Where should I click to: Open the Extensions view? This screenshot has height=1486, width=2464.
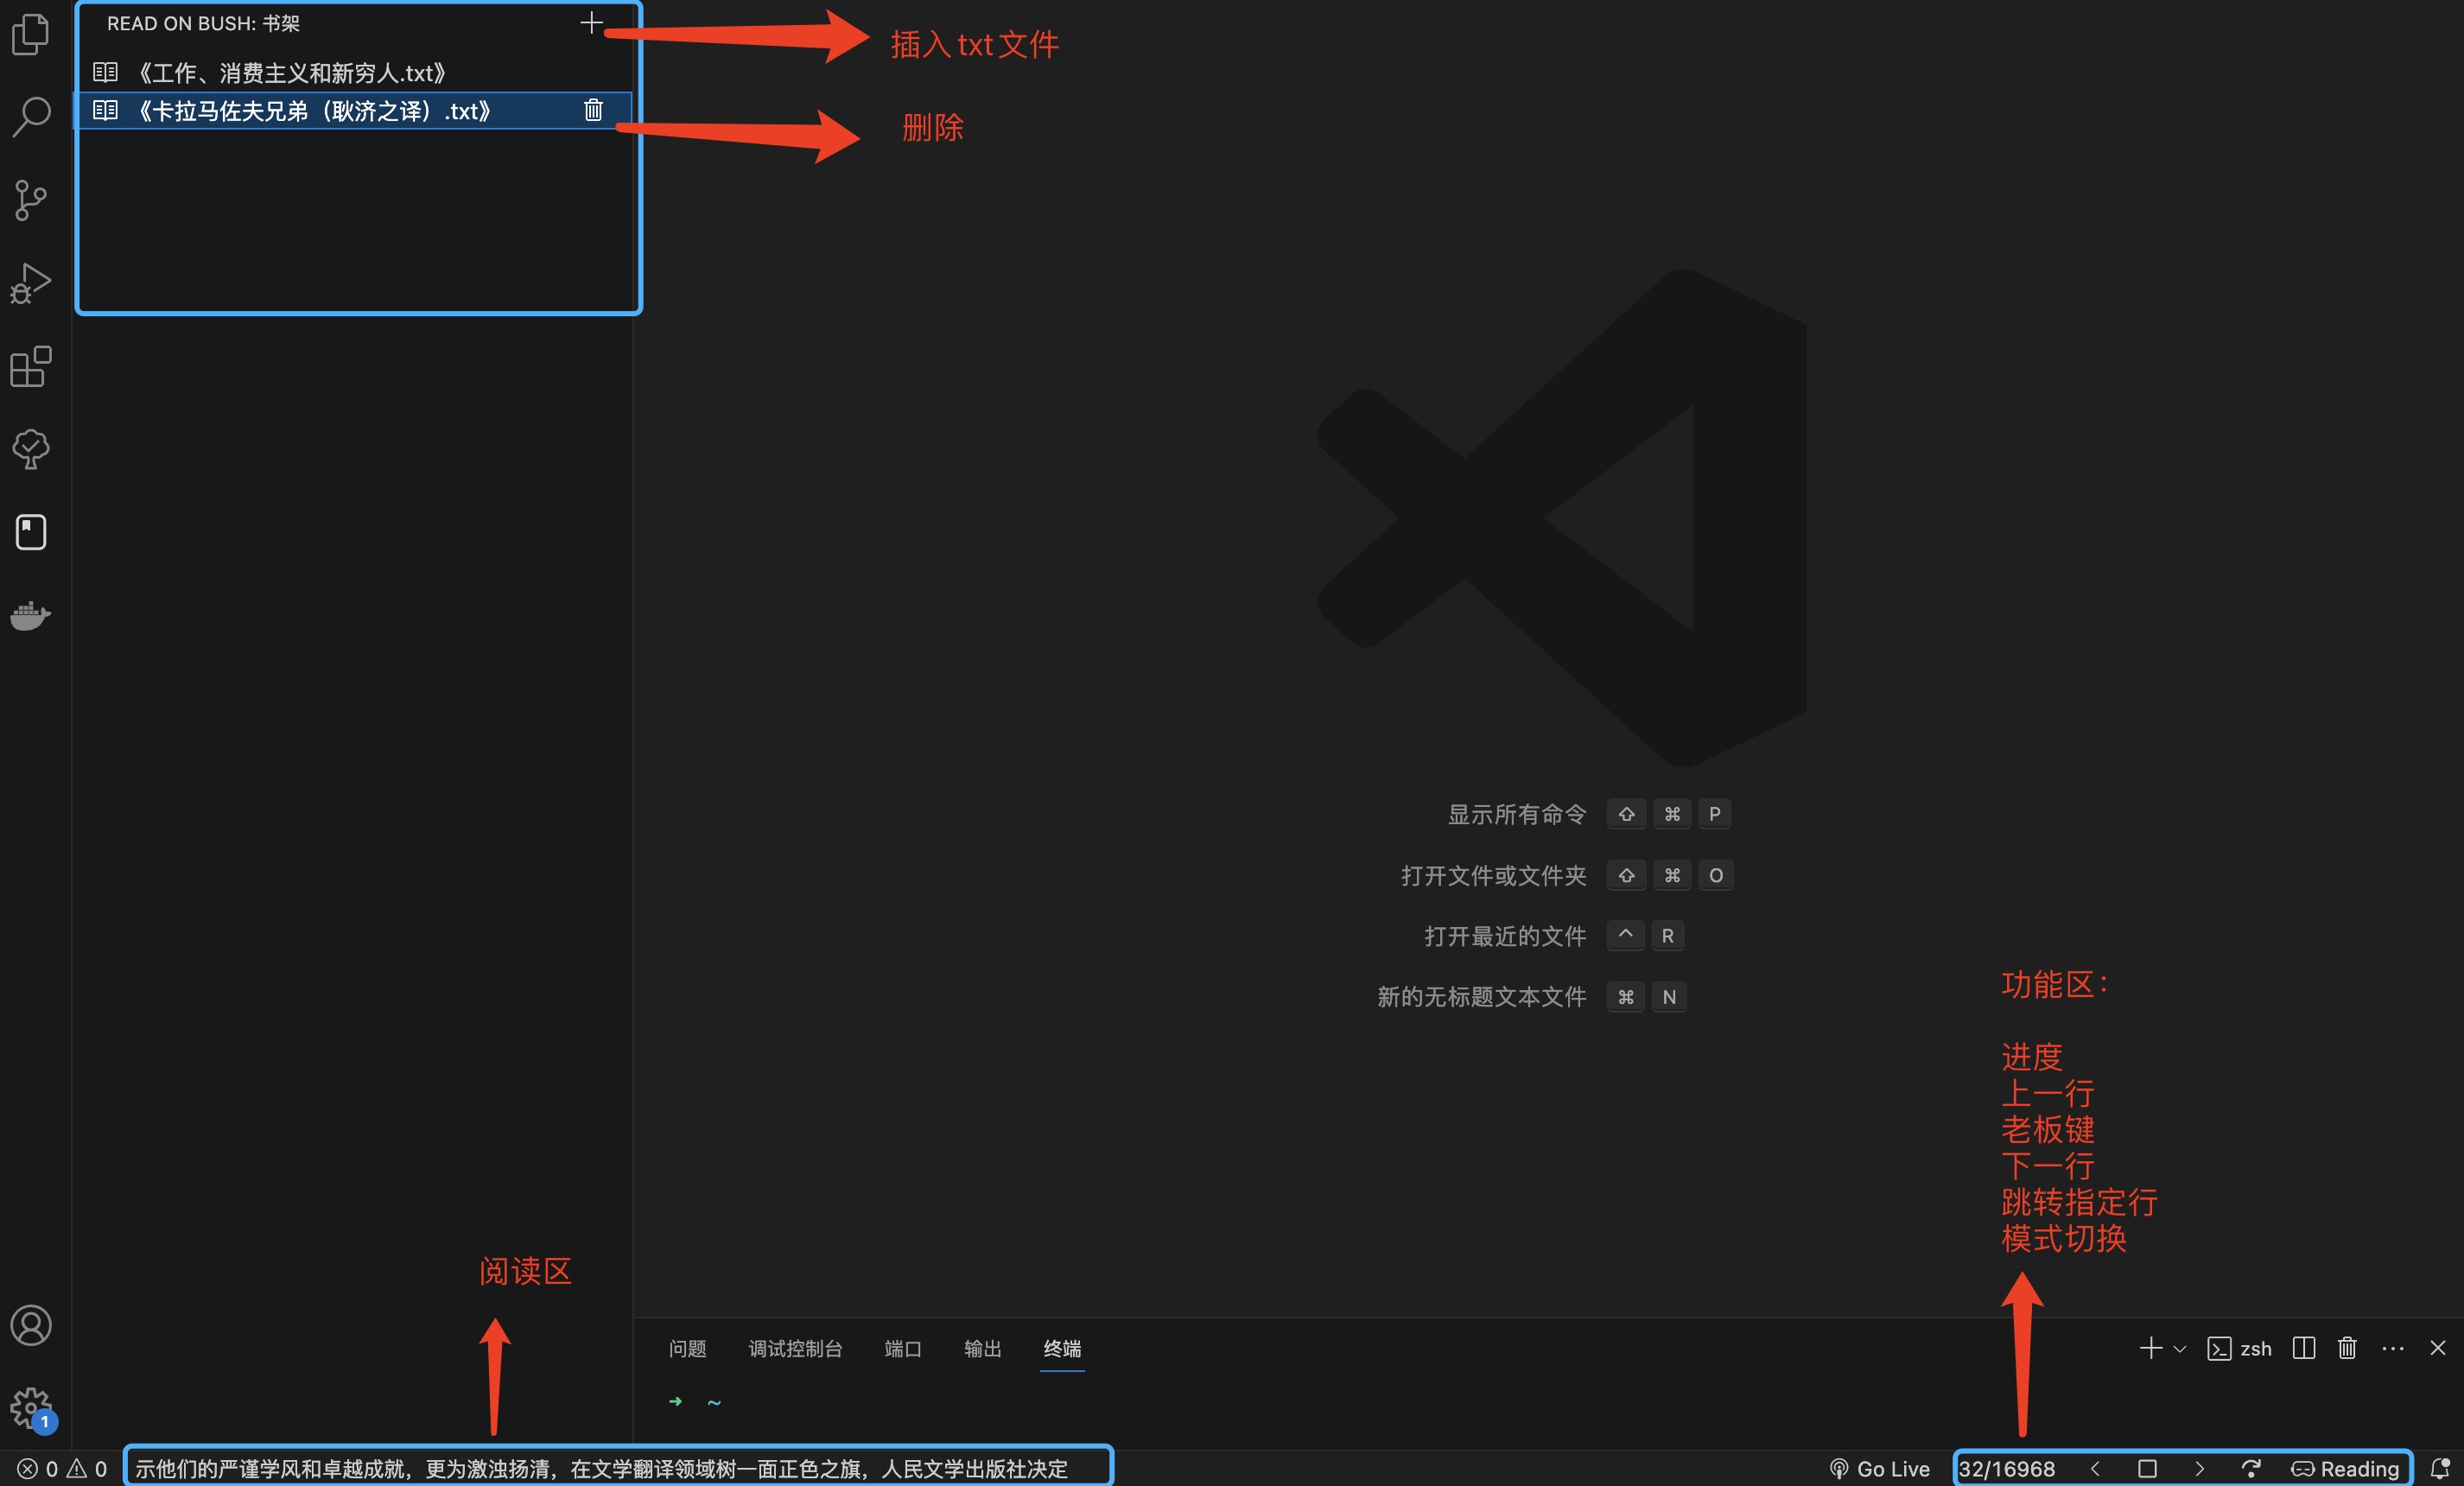tap(31, 366)
